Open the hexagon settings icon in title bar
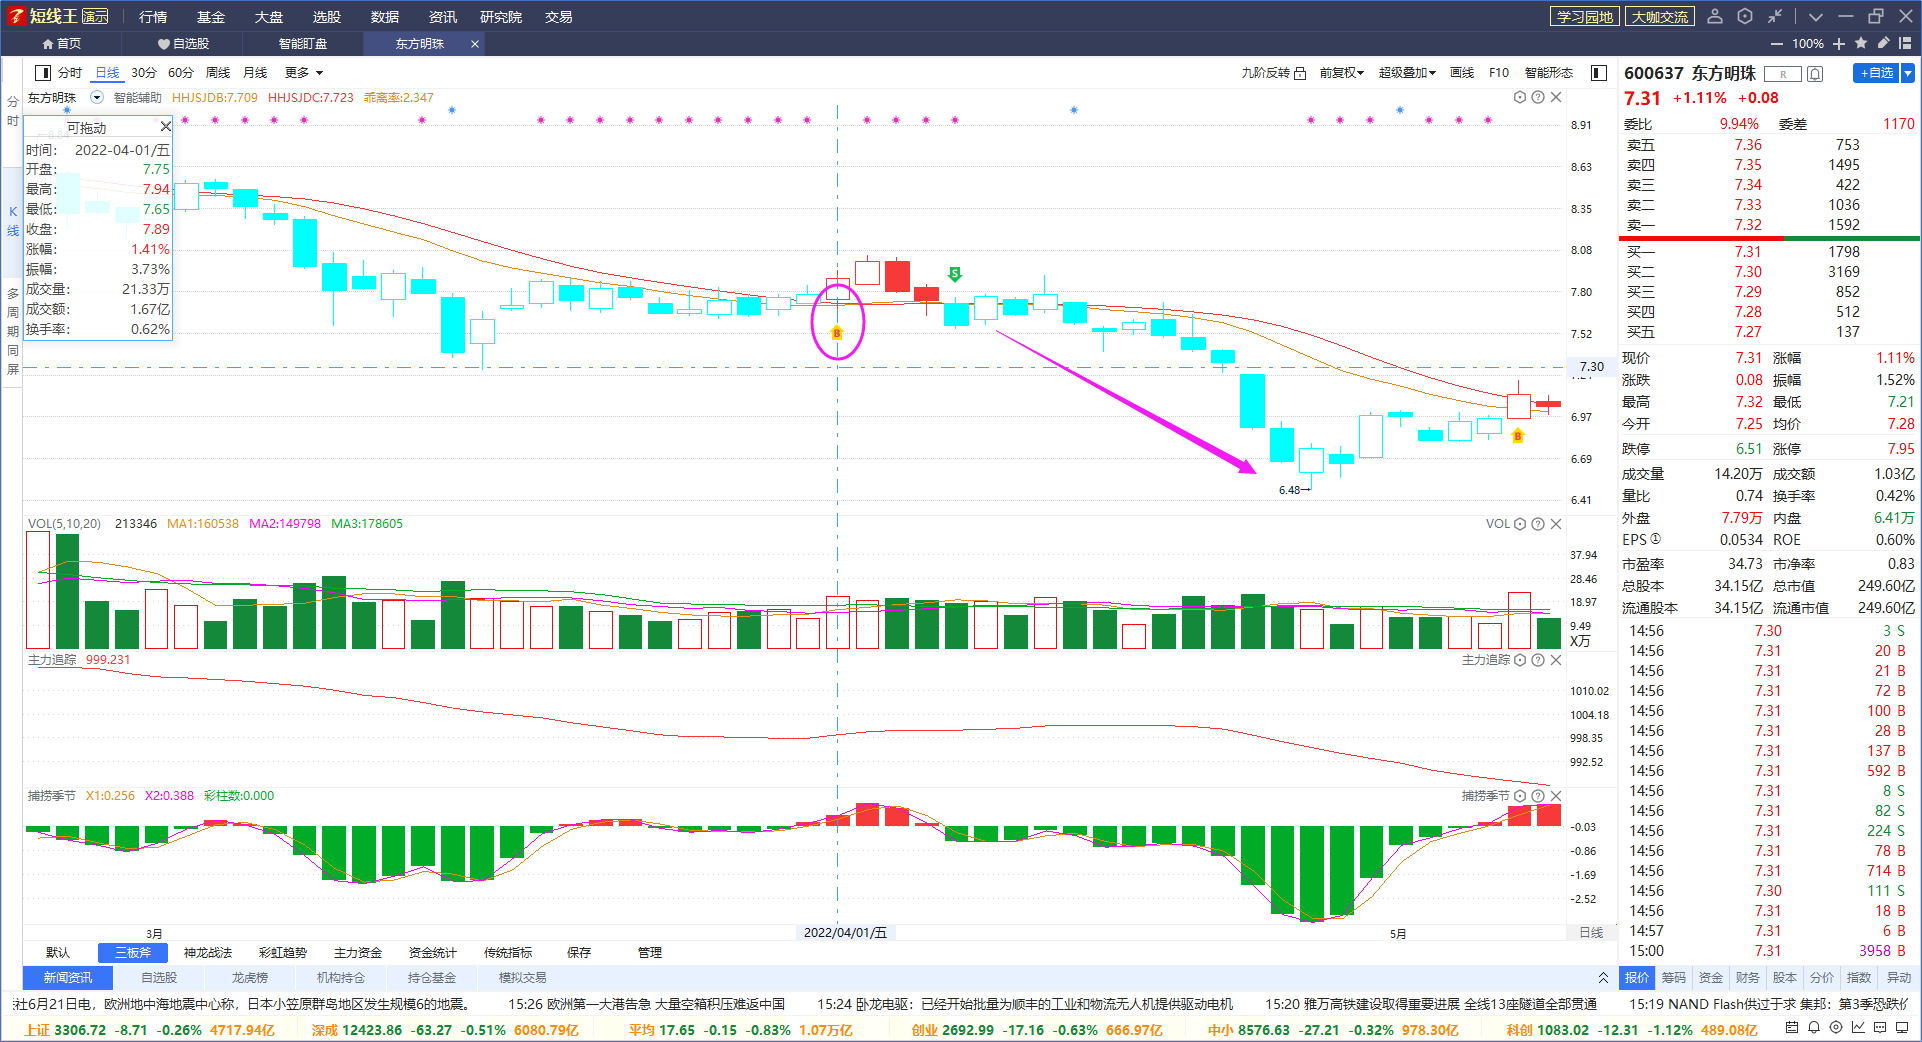Viewport: 1922px width, 1042px height. 1745,16
